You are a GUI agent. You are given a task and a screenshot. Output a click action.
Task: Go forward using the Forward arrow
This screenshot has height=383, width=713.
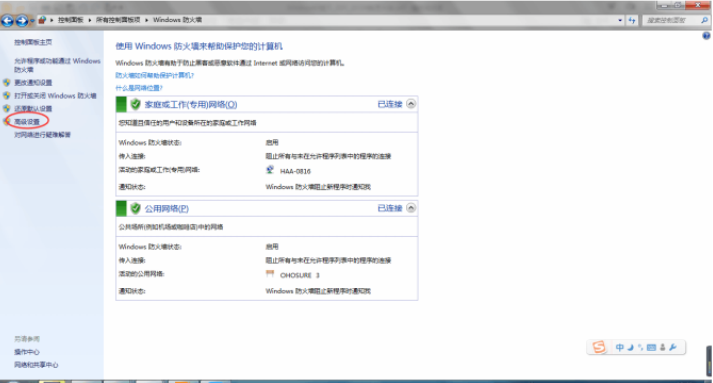click(x=21, y=20)
